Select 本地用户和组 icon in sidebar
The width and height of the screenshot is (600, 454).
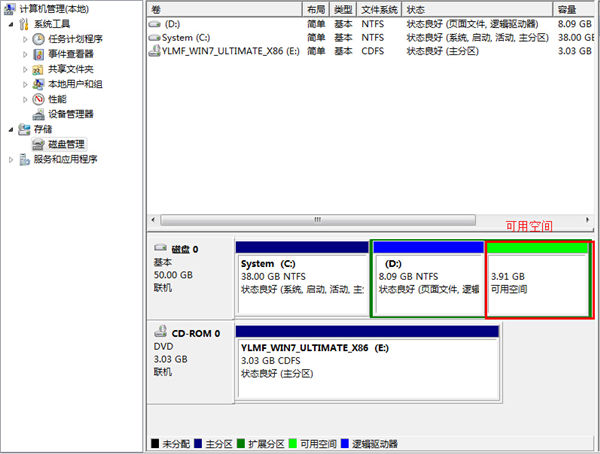(39, 84)
